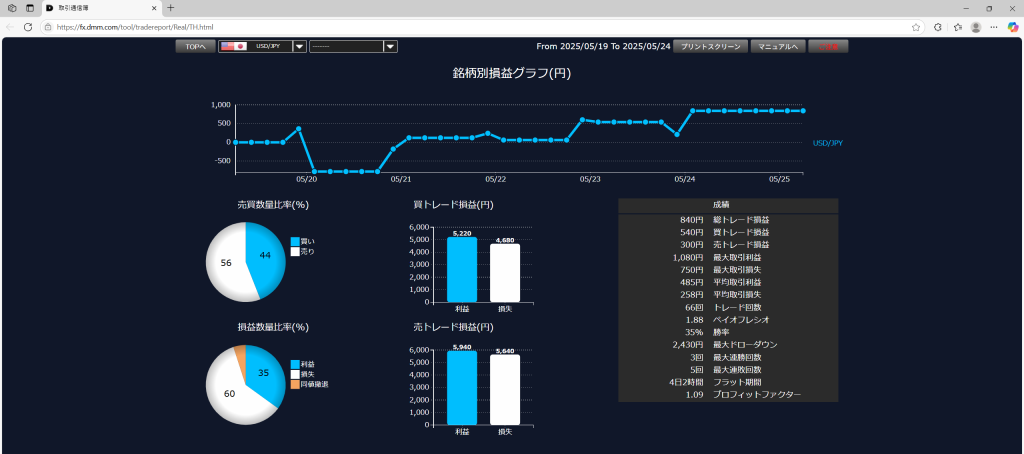The image size is (1024, 454).
Task: Close the 取引通信簿 tab
Action: coord(154,8)
